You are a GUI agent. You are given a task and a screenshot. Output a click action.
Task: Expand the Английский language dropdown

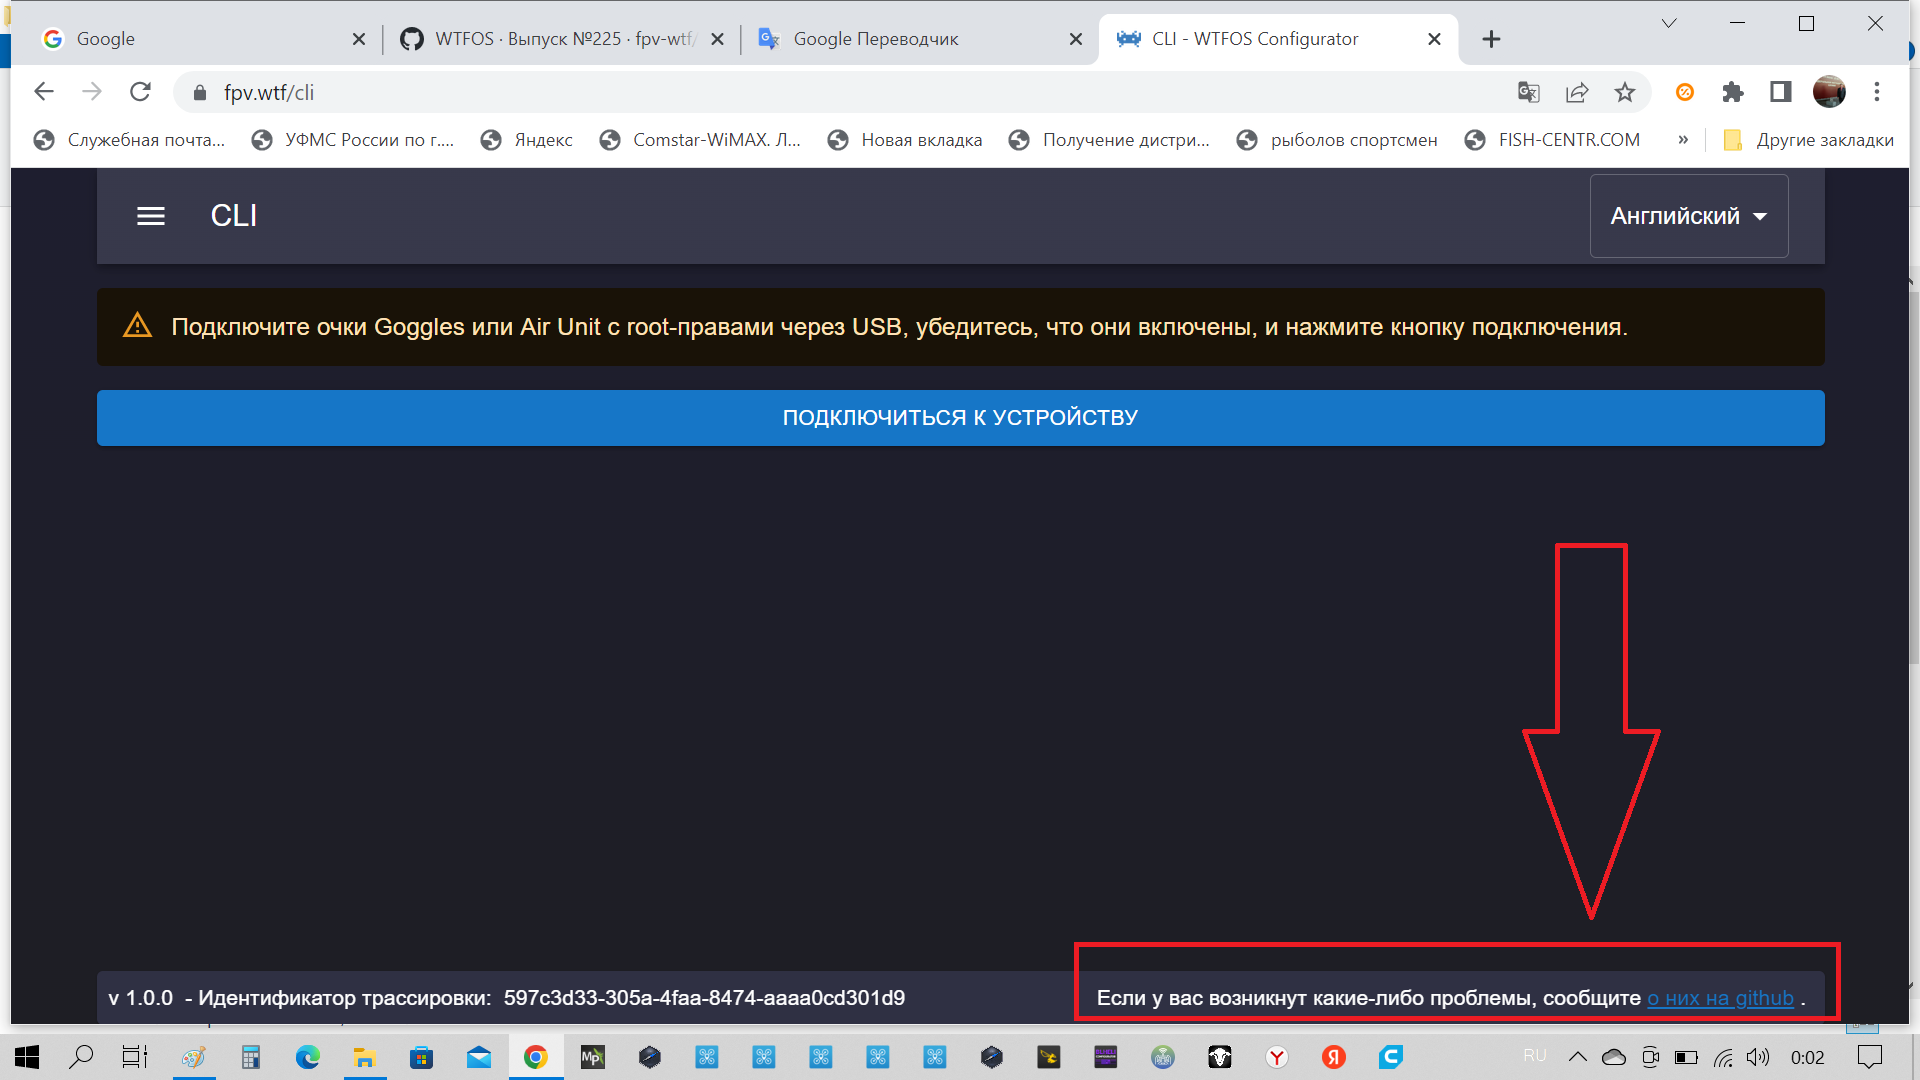(x=1688, y=215)
